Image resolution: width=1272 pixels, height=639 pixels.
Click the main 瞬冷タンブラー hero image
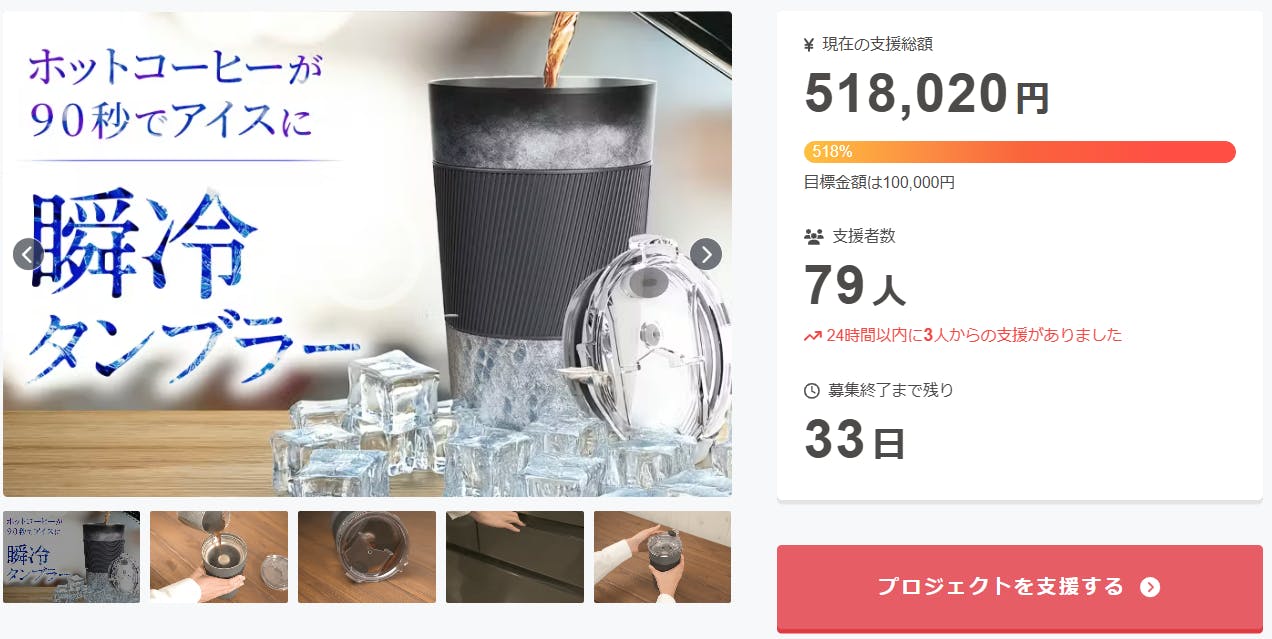click(367, 254)
